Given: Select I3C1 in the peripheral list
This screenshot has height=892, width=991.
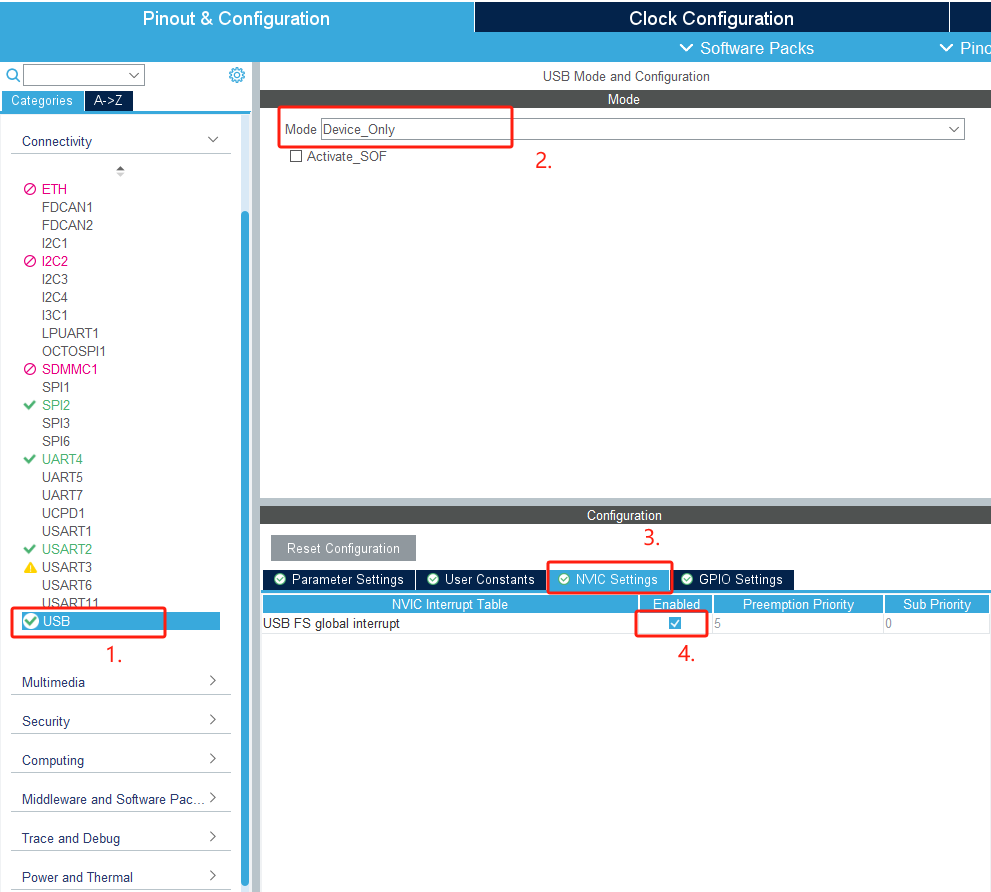Looking at the screenshot, I should 54,315.
